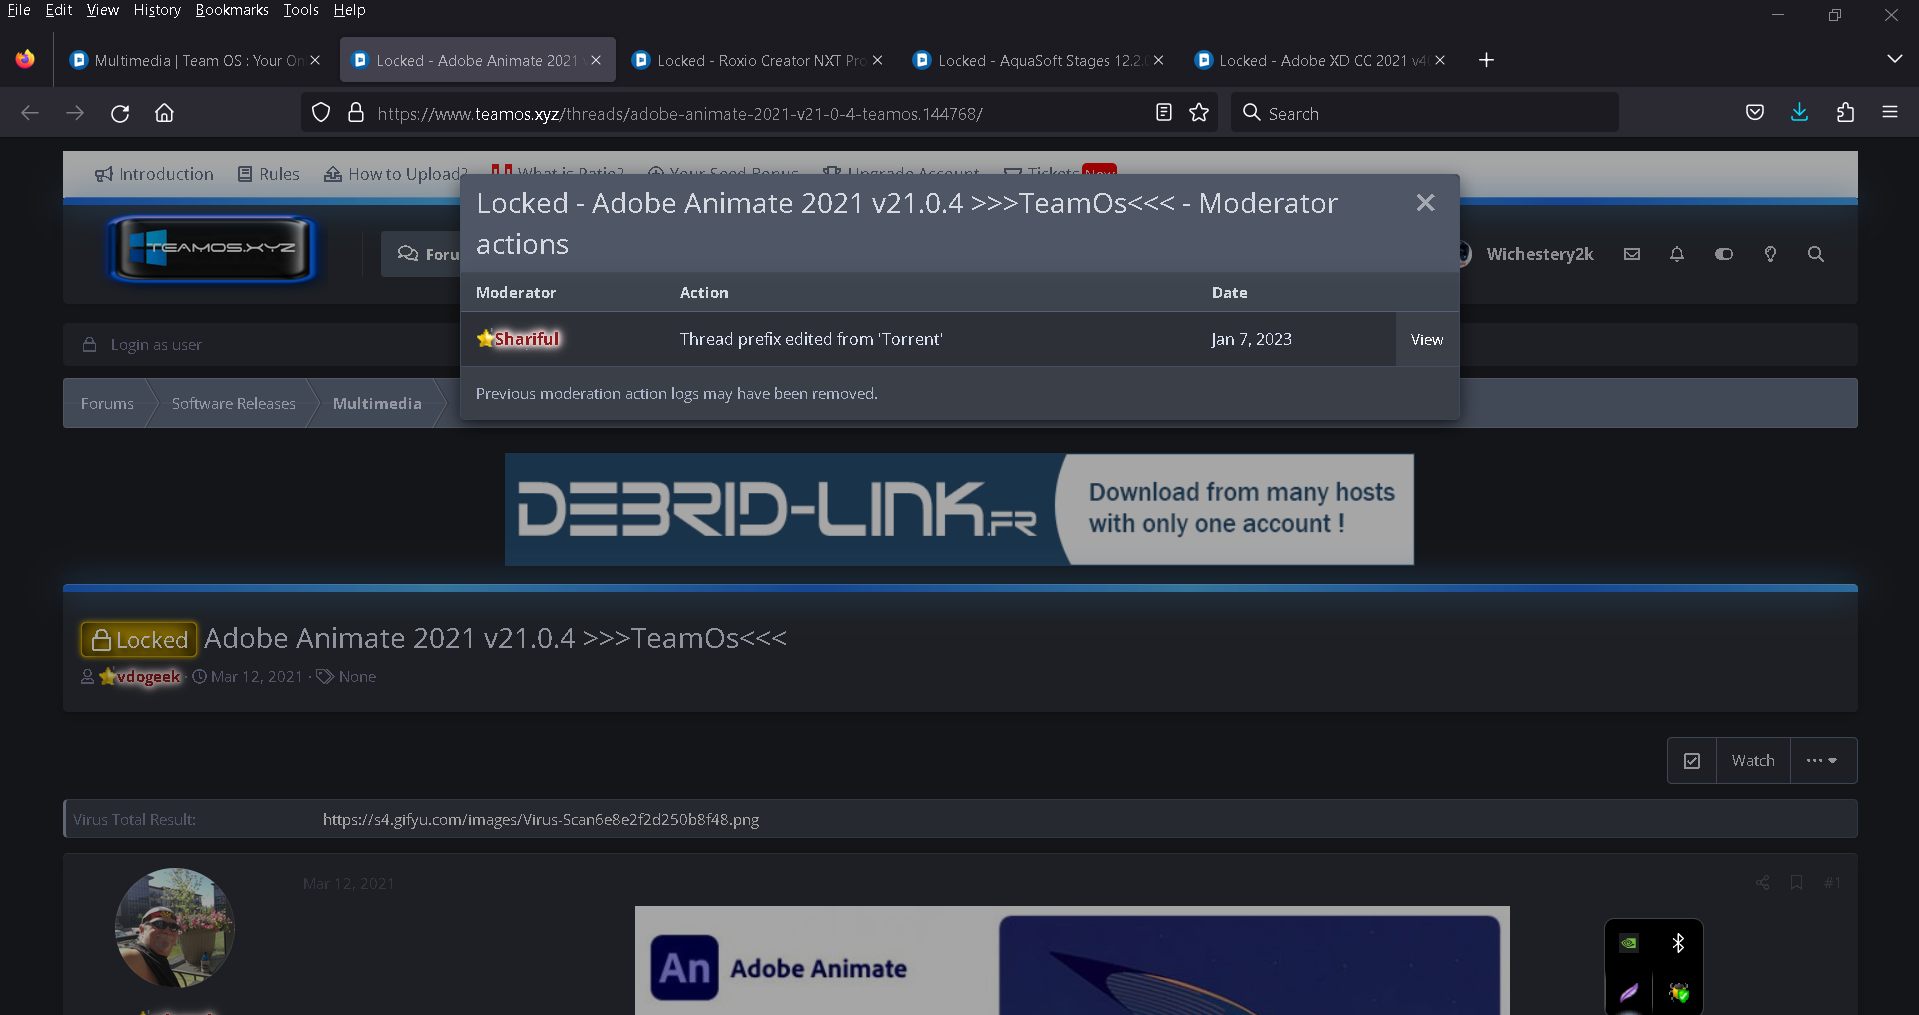The image size is (1919, 1015).
Task: Open the NVIDIA tray icon
Action: (x=1629, y=943)
